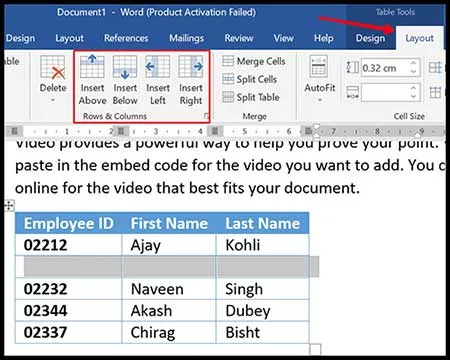Open the View tab
Viewport: 450px width, 360px height.
click(283, 38)
